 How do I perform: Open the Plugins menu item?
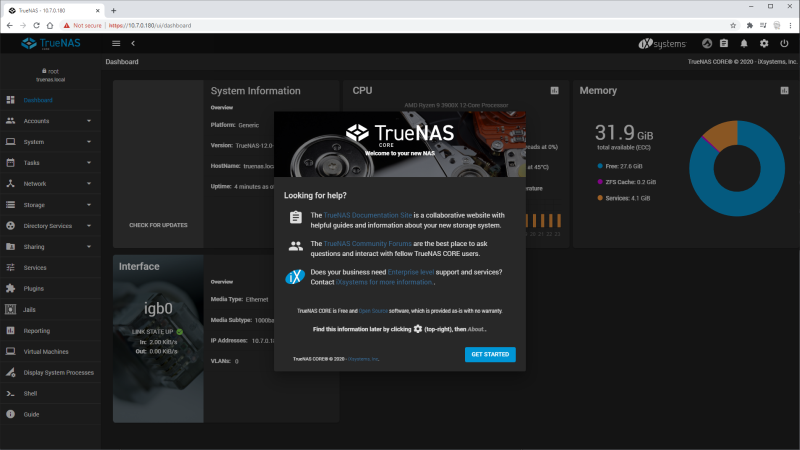tap(51, 288)
